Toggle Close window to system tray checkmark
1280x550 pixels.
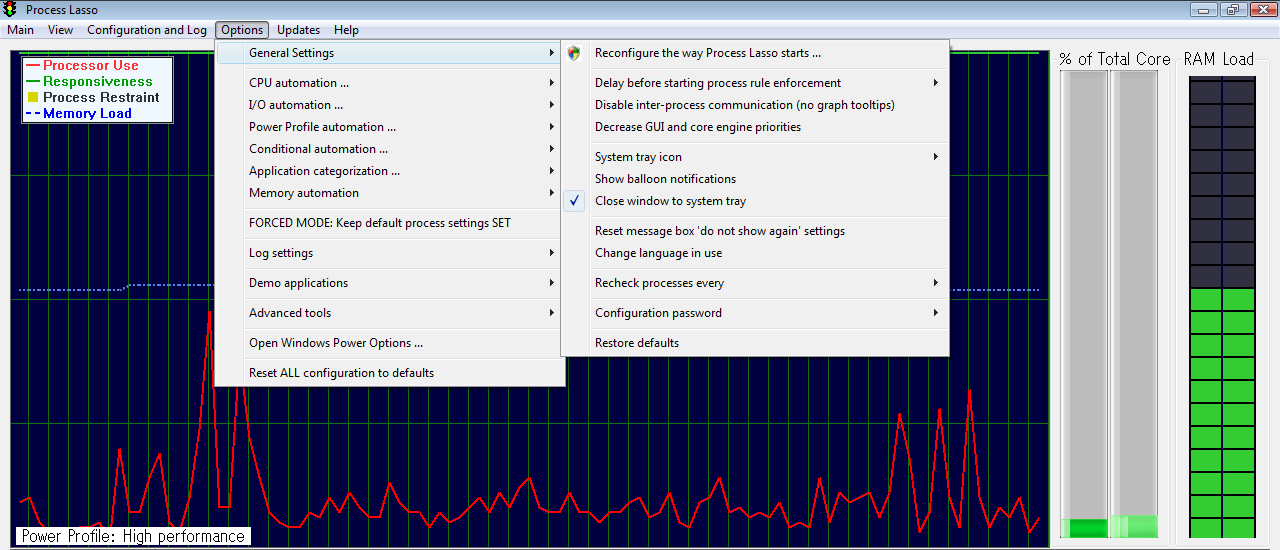(574, 201)
